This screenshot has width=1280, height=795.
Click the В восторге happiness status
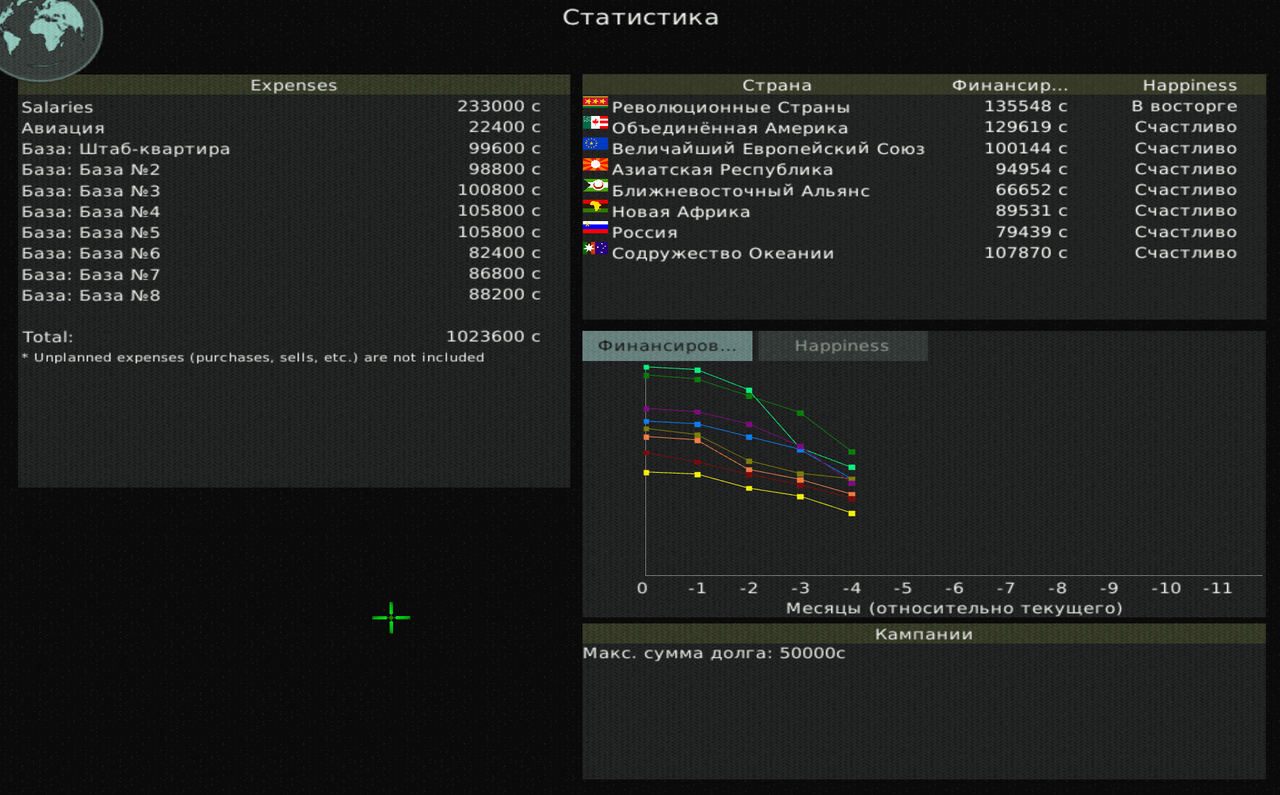pyautogui.click(x=1184, y=107)
